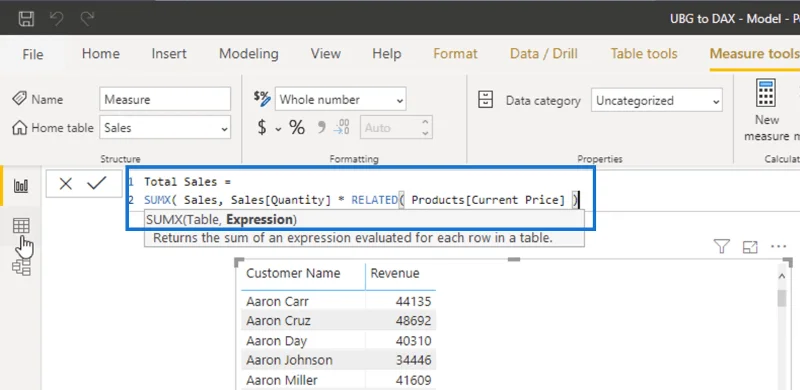Viewport: 800px width, 390px height.
Task: Click the revenue value 44135
Action: tap(413, 301)
